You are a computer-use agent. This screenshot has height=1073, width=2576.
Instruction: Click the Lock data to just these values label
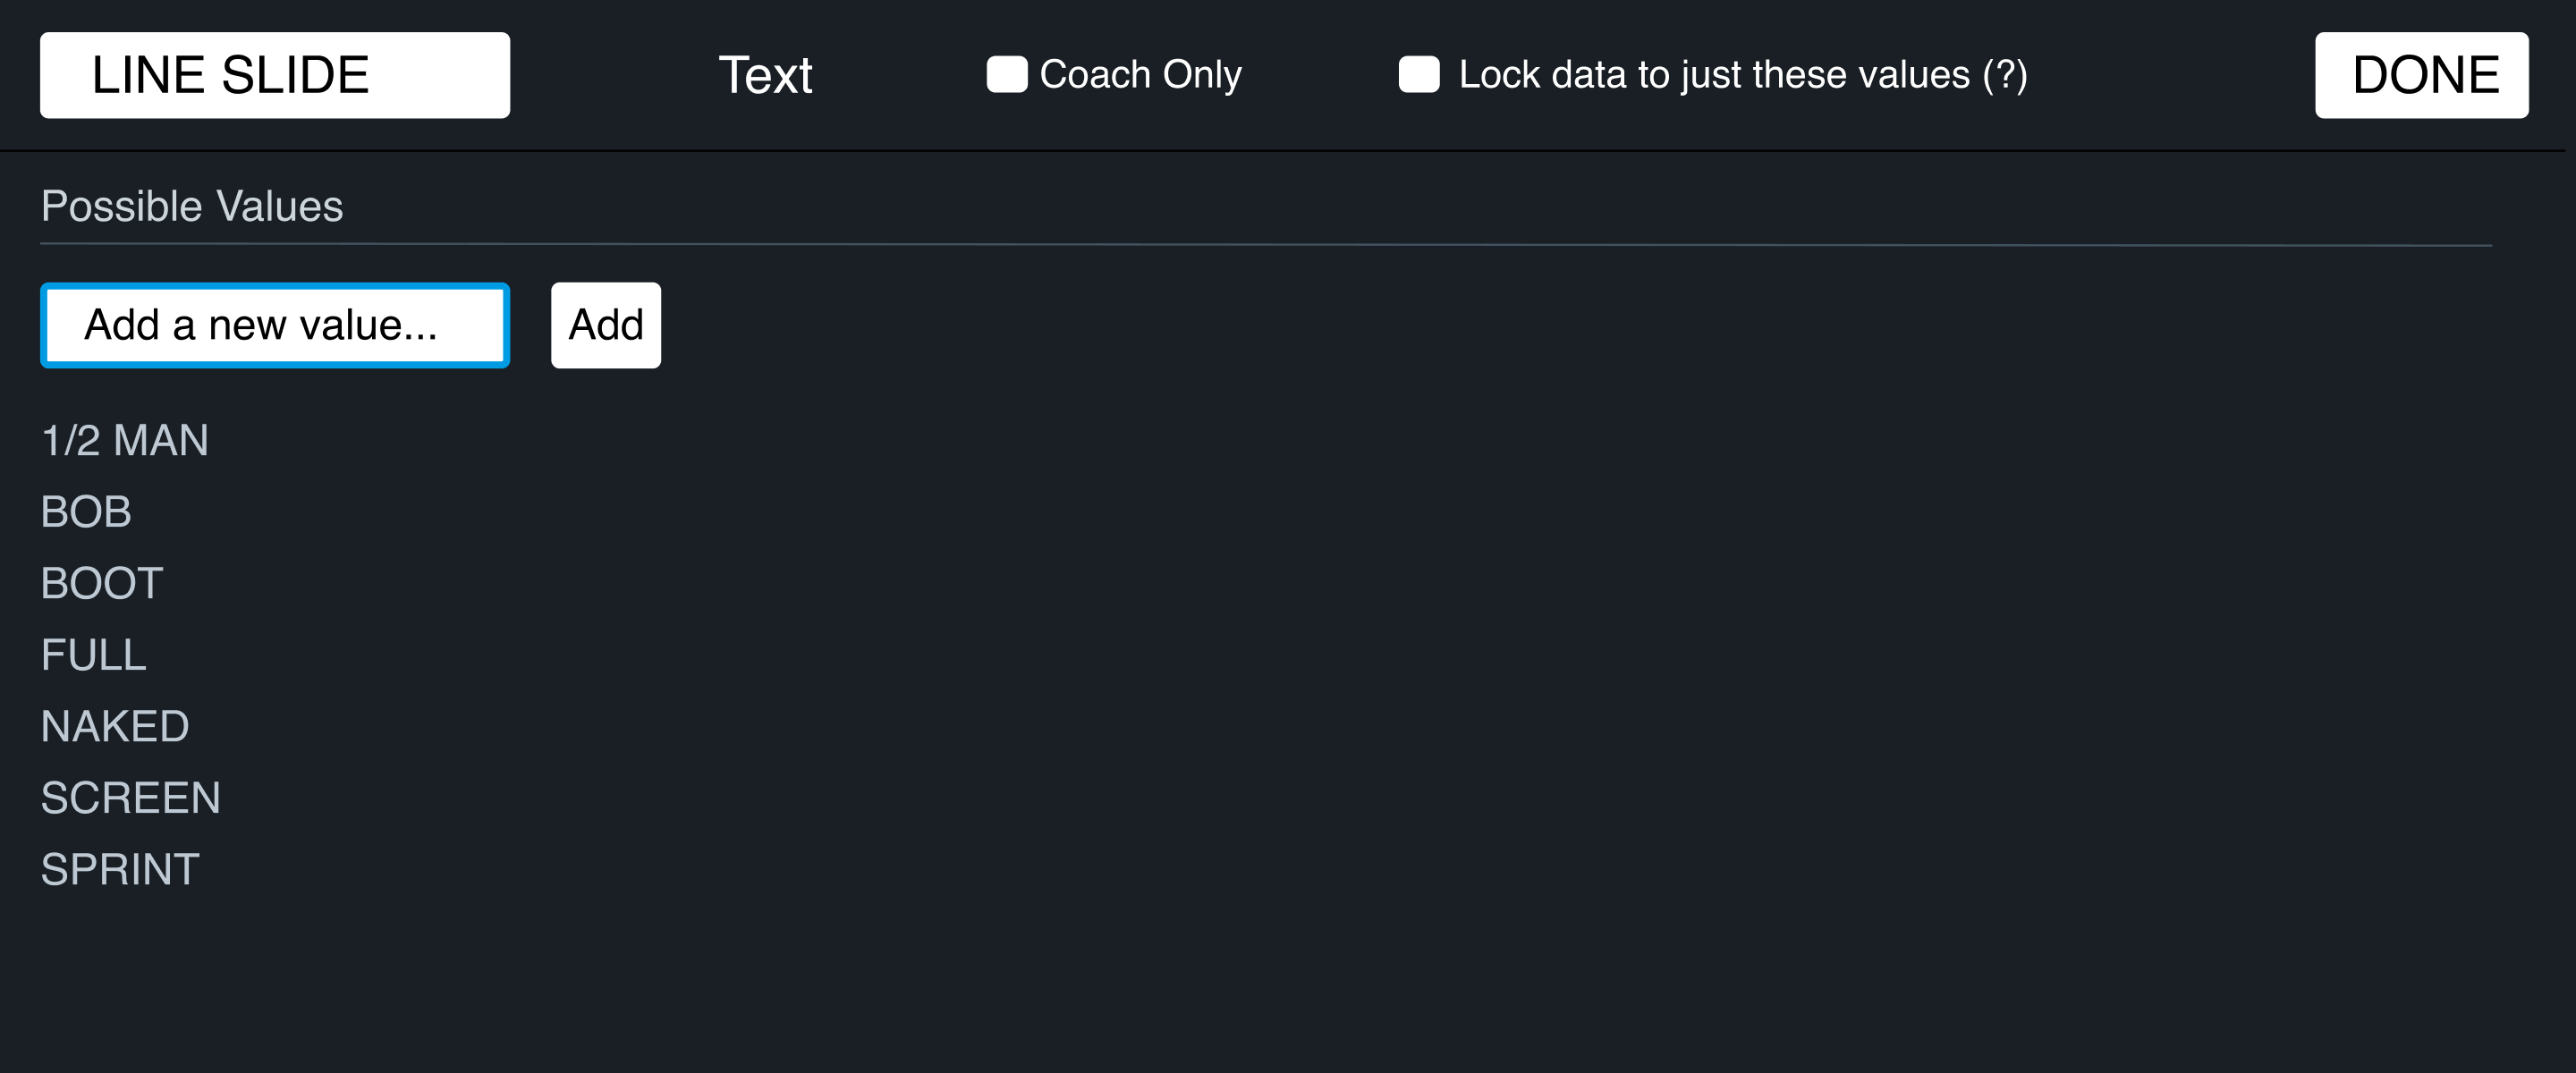pos(1714,74)
